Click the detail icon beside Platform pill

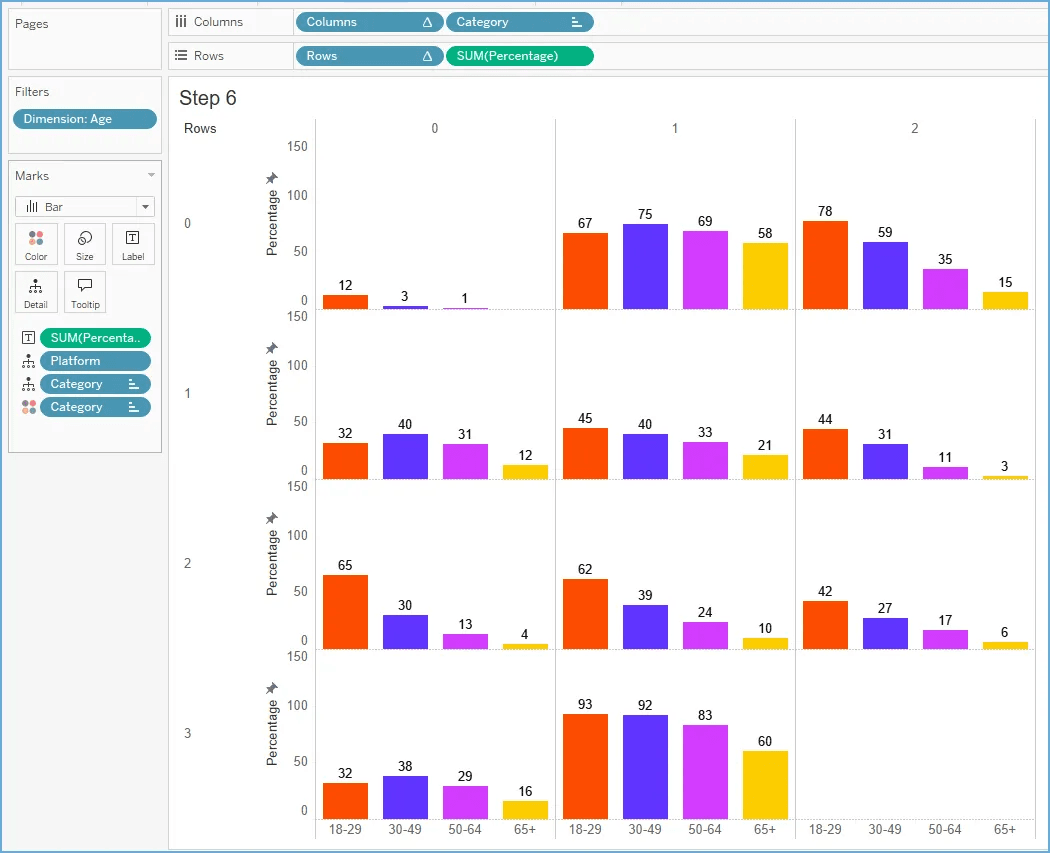[28, 361]
